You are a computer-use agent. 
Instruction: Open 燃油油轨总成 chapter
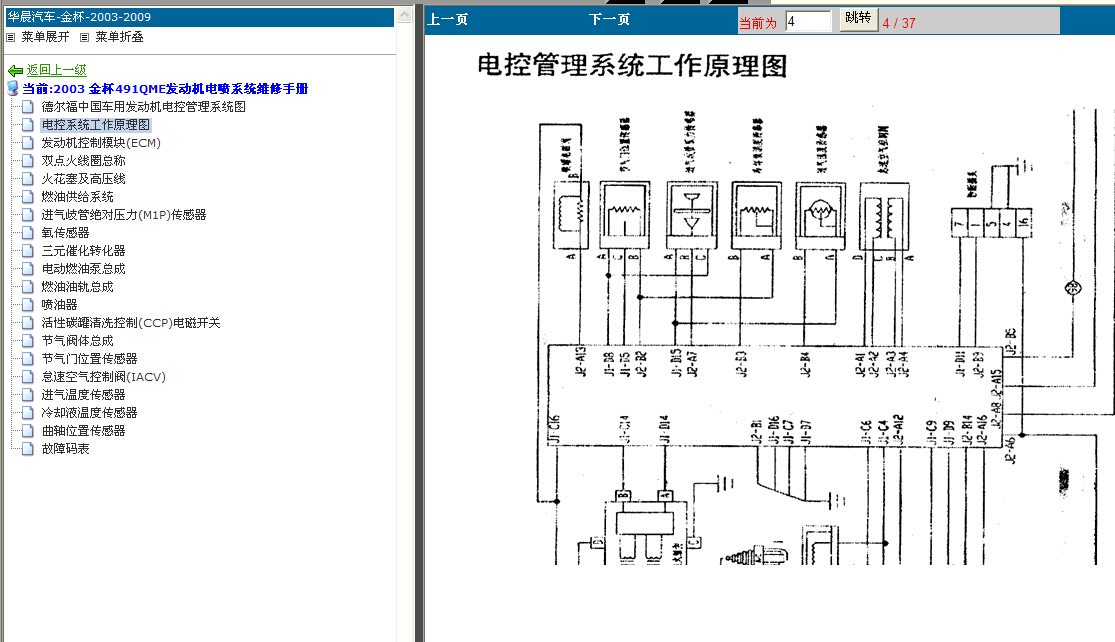pos(78,287)
